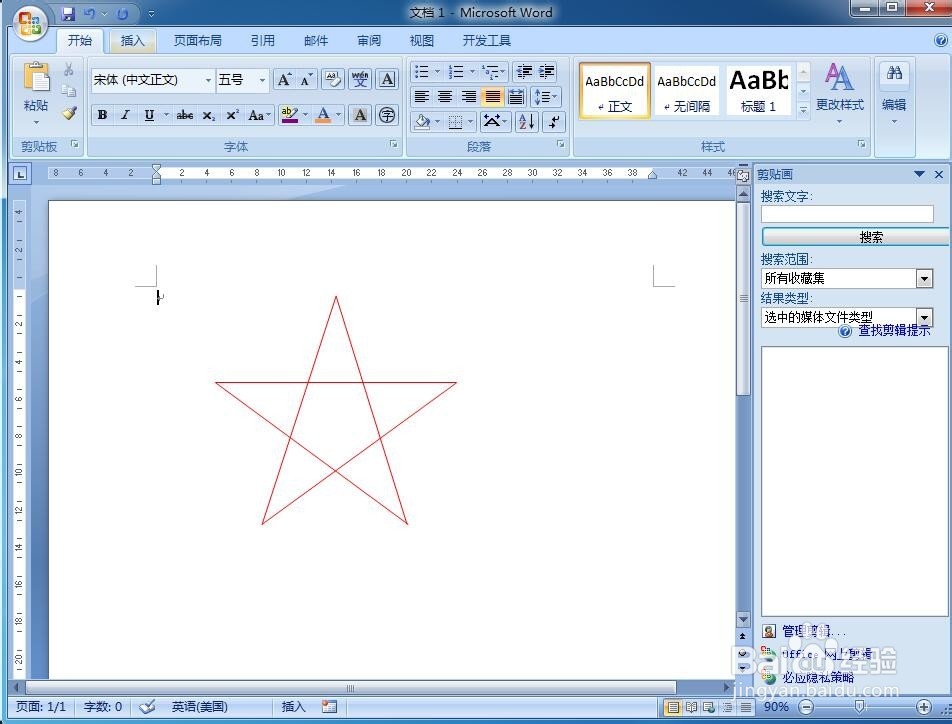
Task: Toggle italic formatting
Action: (x=125, y=115)
